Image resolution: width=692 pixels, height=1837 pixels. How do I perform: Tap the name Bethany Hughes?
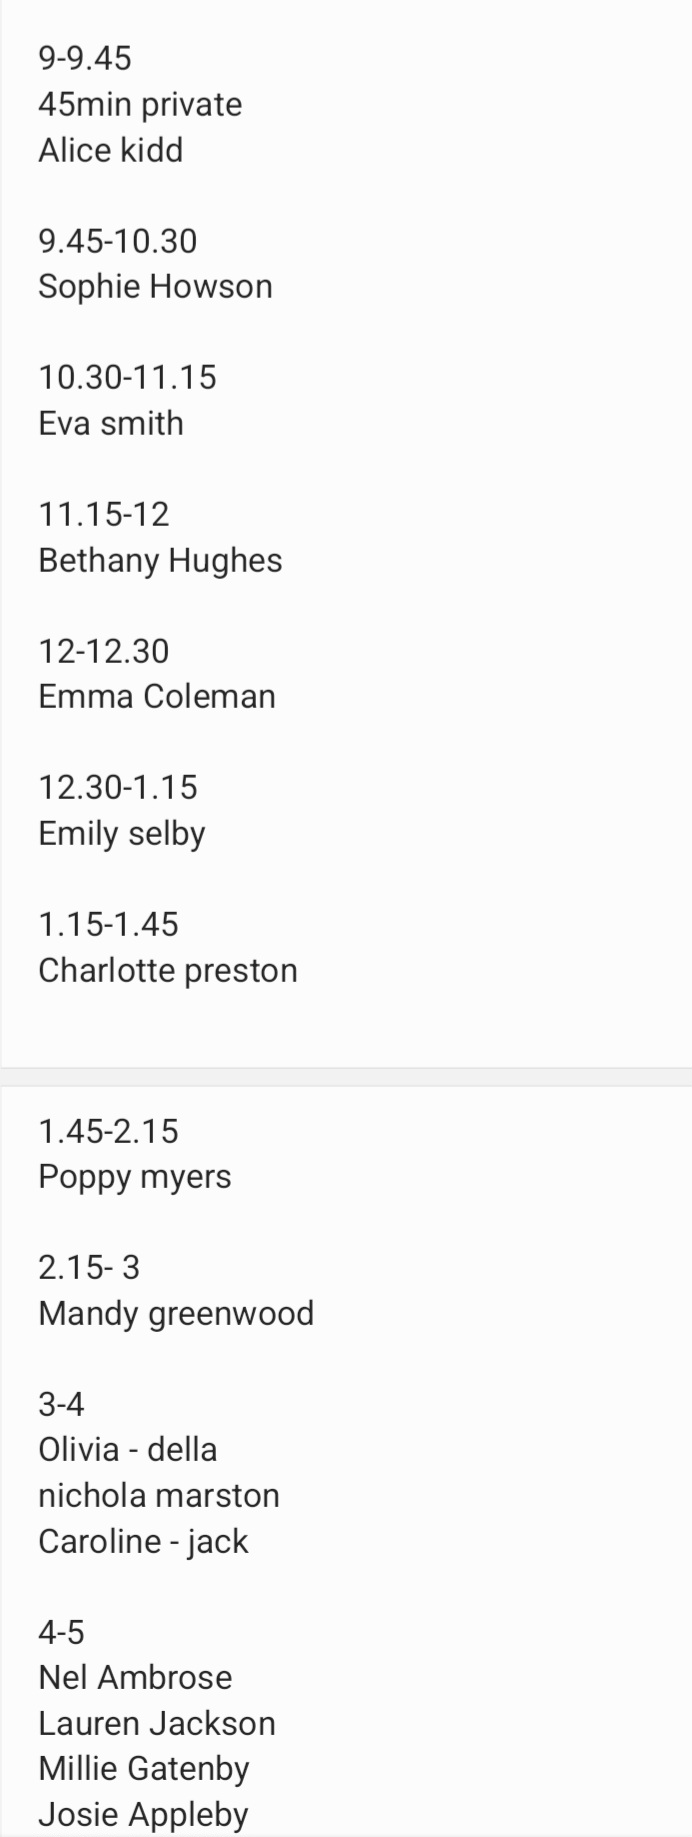160,561
